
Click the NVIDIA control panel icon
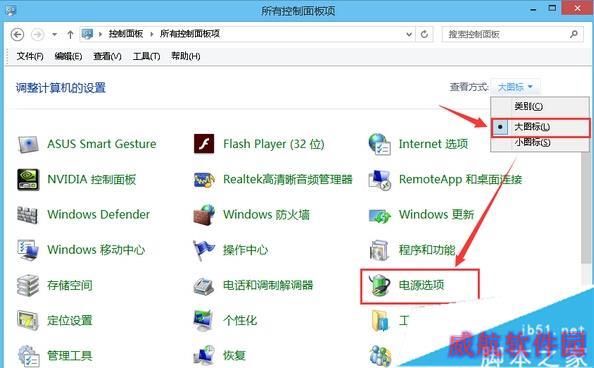click(28, 179)
